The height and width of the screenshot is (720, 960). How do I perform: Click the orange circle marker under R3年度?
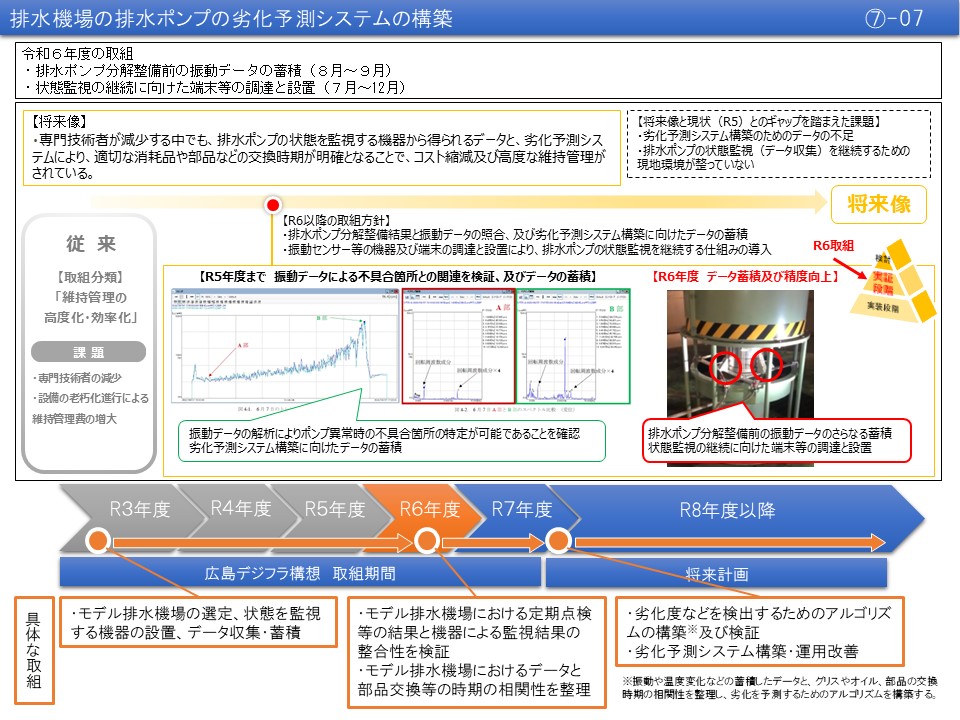point(97,541)
